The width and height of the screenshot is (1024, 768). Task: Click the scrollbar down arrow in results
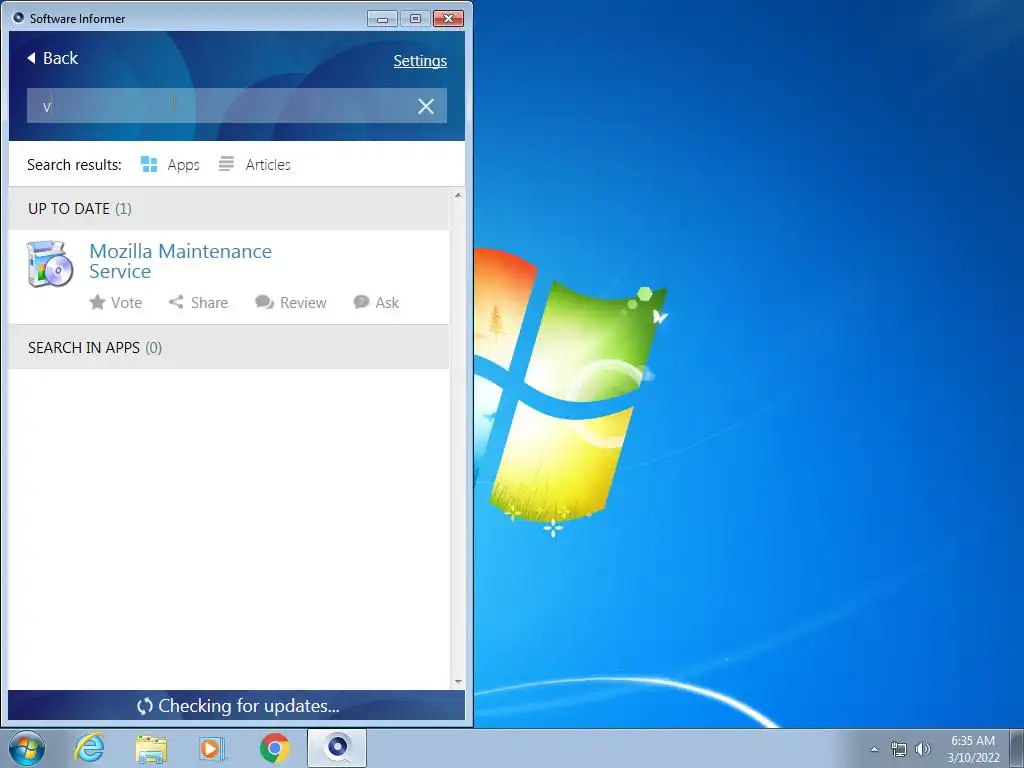pyautogui.click(x=458, y=682)
